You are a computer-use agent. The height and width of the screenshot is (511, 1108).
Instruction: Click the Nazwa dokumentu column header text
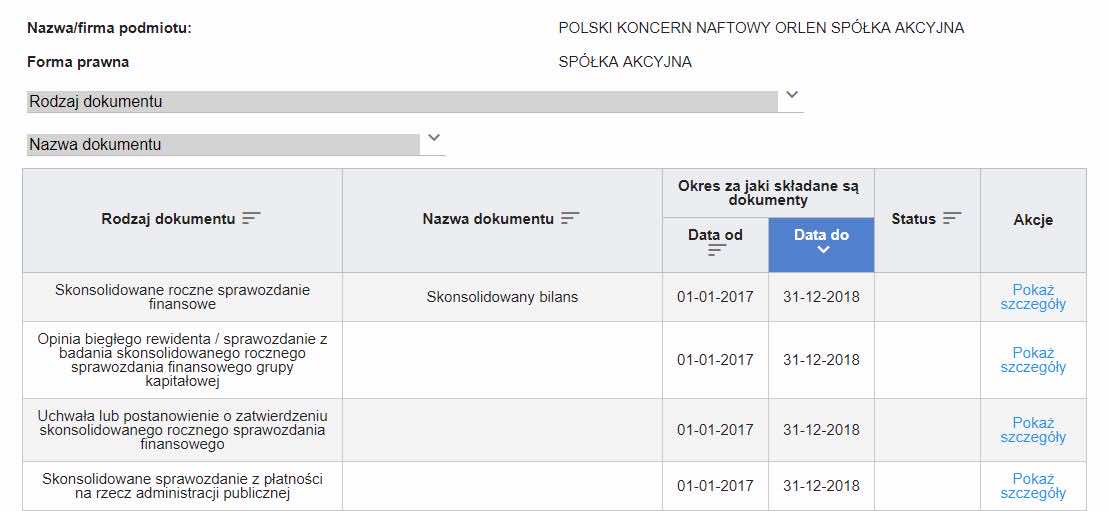(x=488, y=219)
